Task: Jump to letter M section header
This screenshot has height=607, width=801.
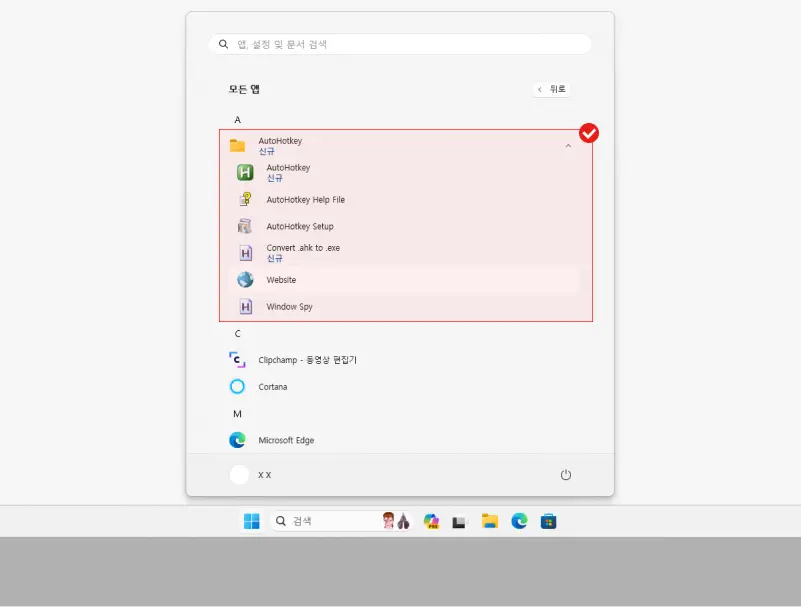Action: point(238,414)
